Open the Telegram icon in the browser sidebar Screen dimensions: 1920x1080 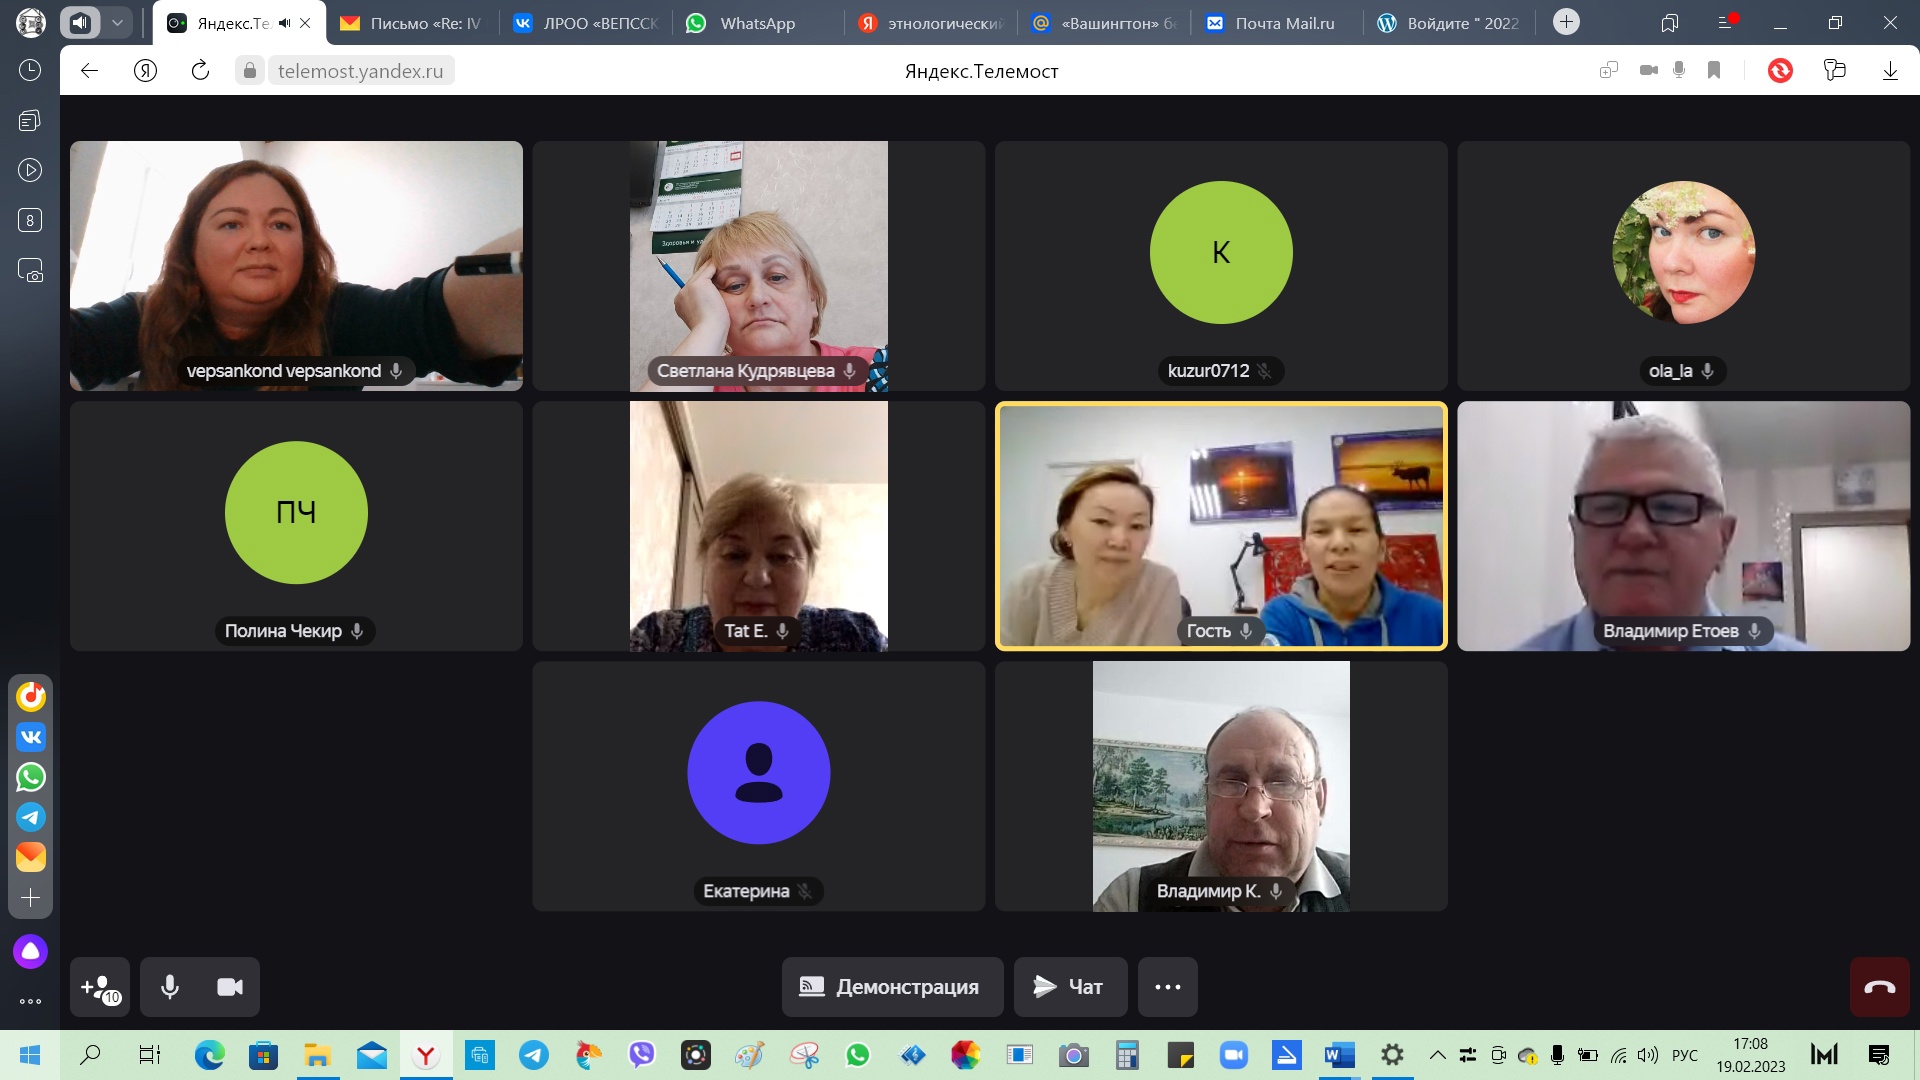pos(31,817)
